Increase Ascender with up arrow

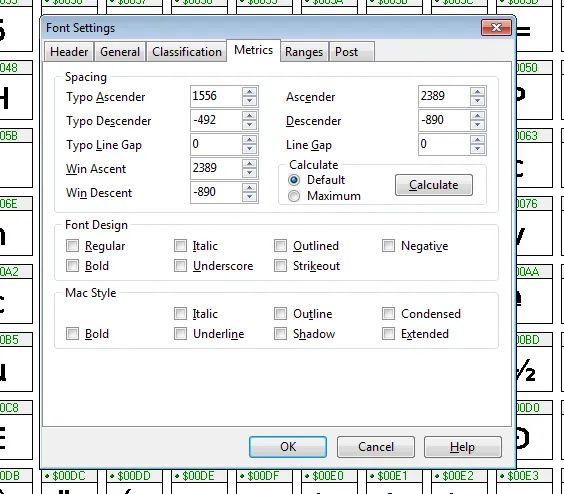(477, 92)
